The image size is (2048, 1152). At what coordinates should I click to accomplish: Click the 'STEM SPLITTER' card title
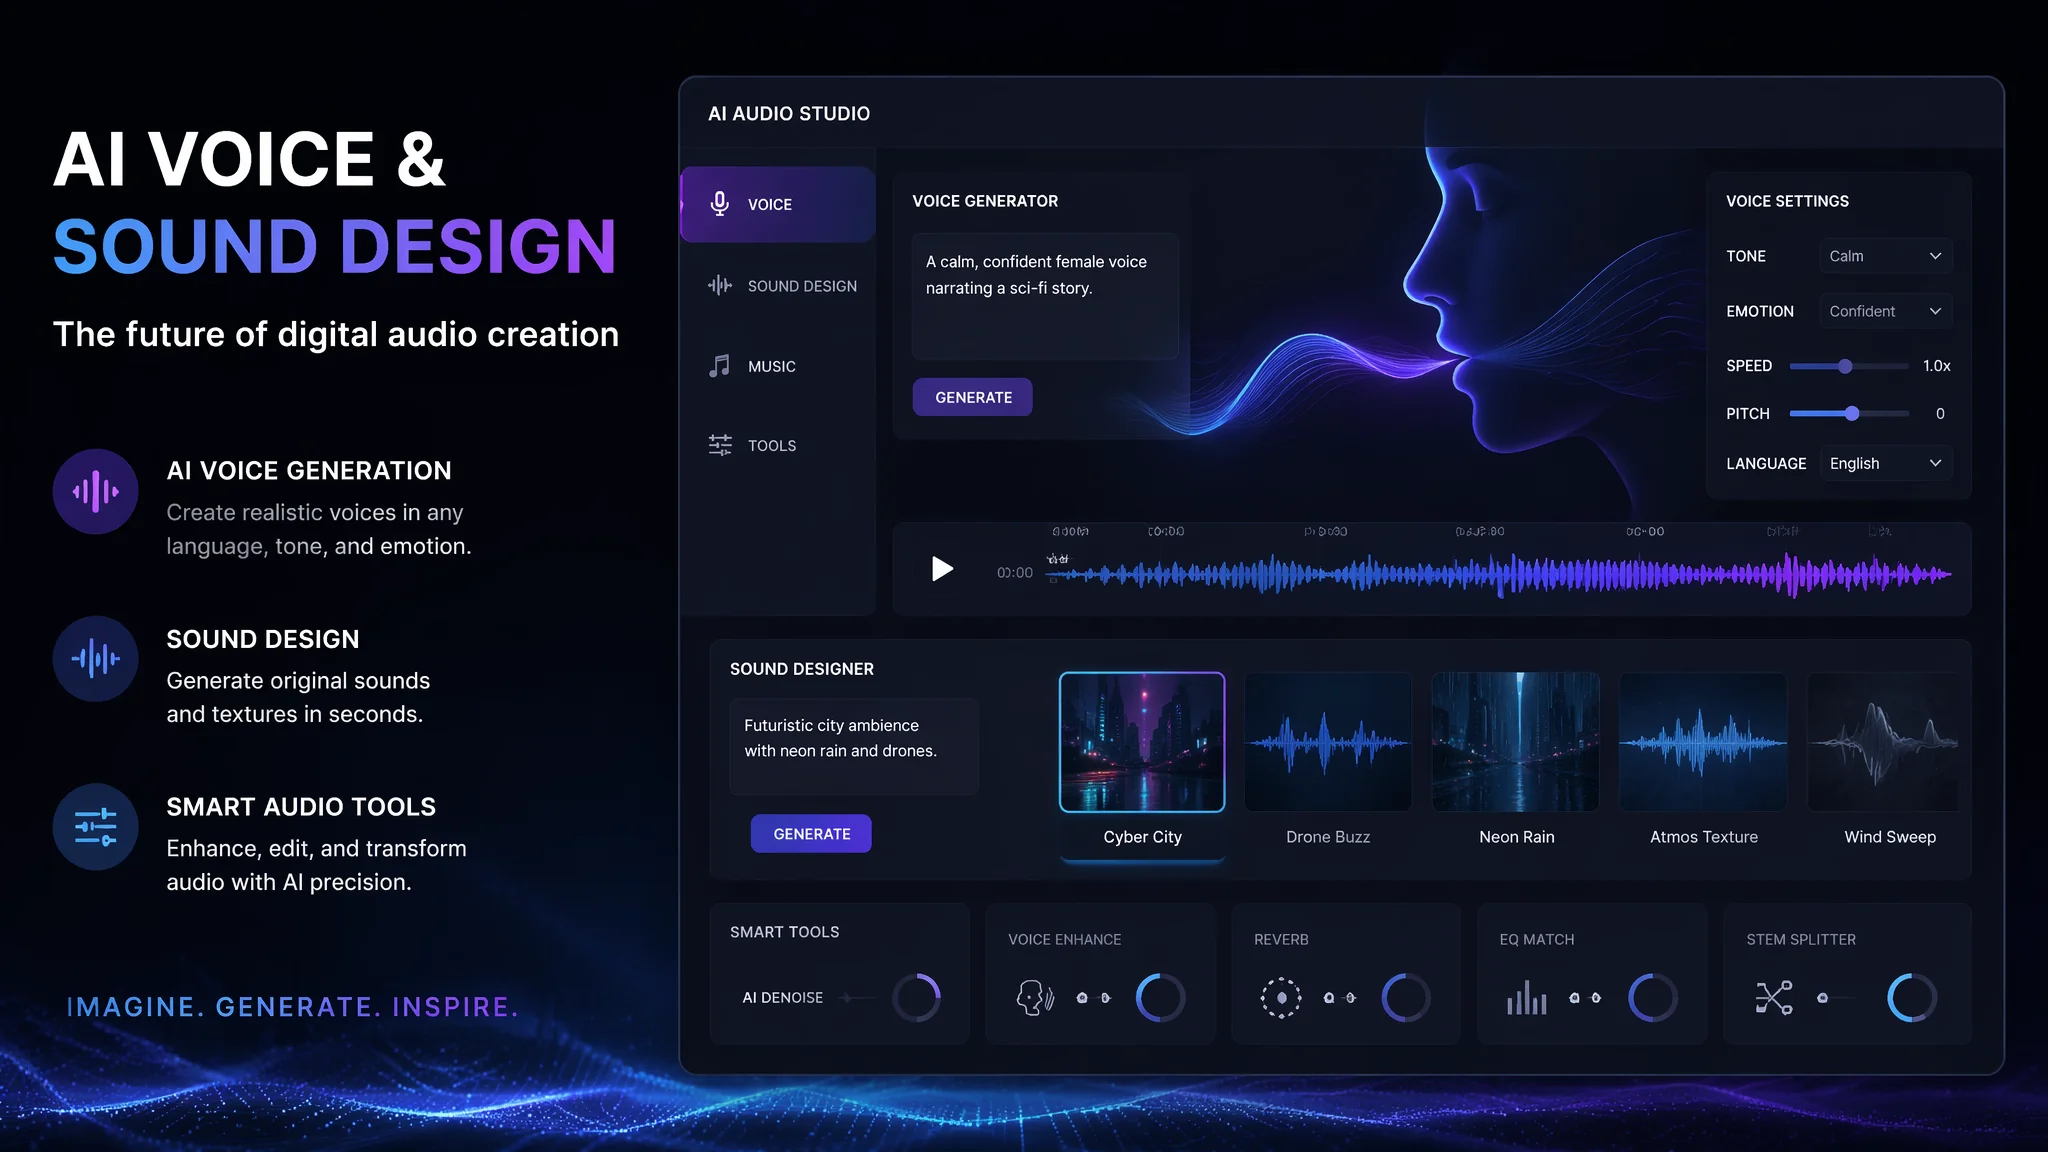coord(1801,940)
